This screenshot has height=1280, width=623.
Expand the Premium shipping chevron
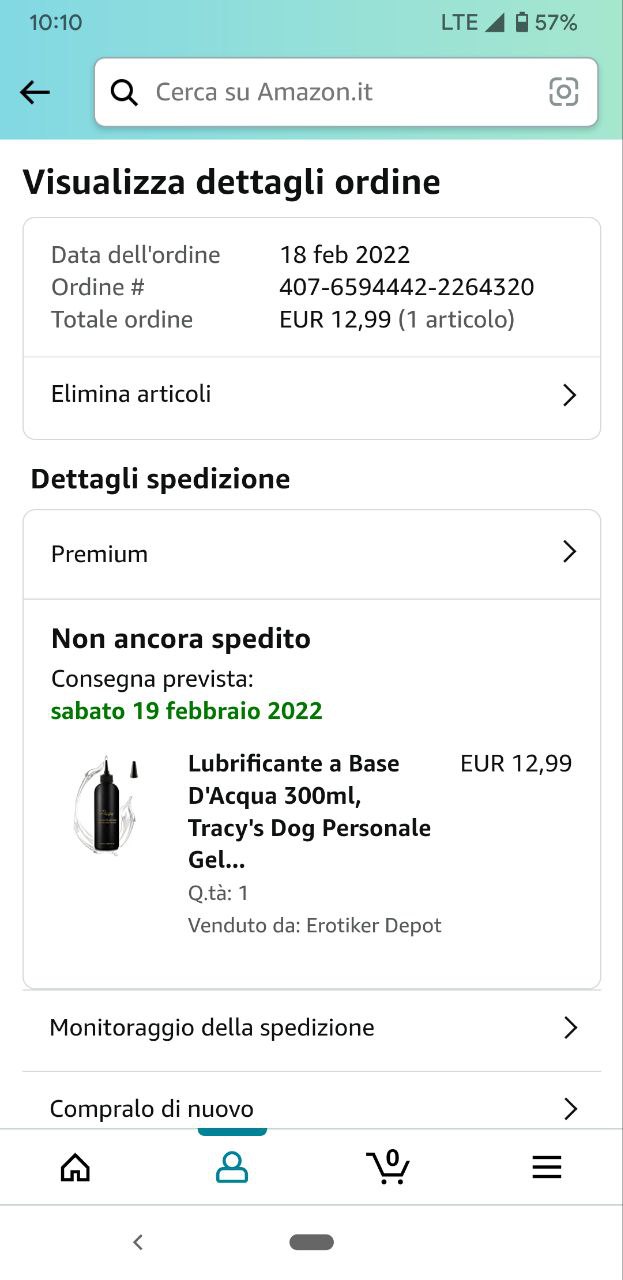click(x=569, y=552)
